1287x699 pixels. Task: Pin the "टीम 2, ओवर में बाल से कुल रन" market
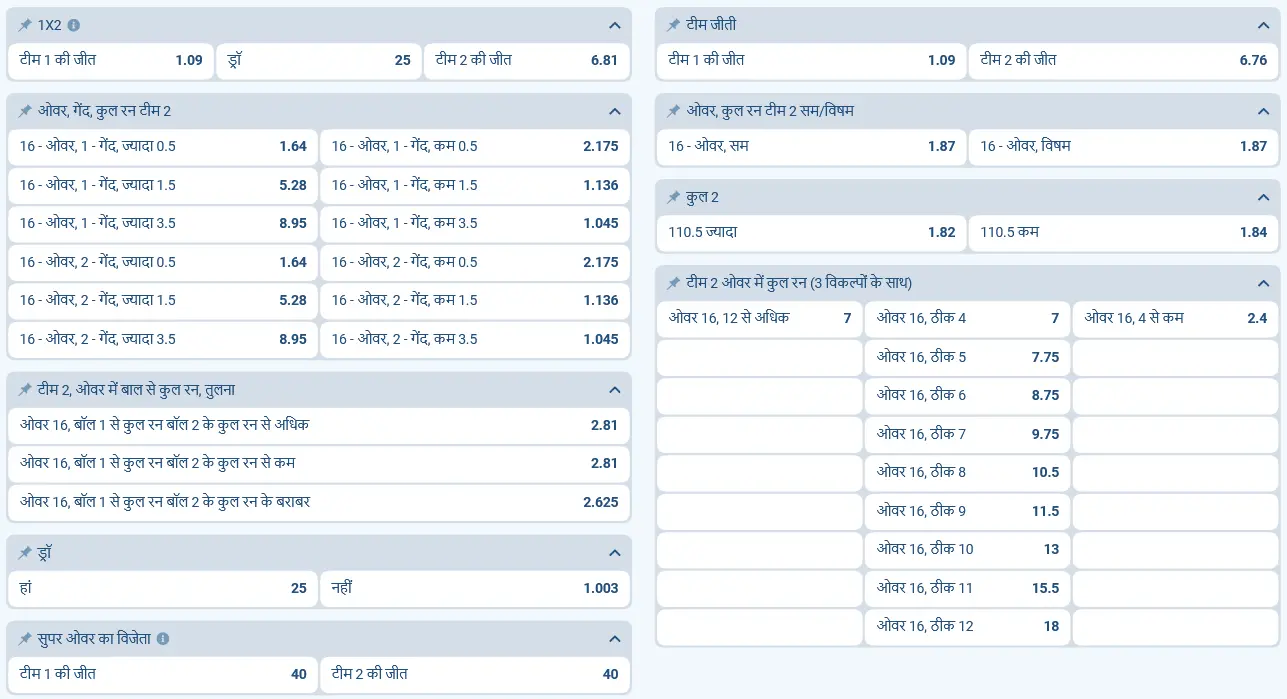coord(25,390)
